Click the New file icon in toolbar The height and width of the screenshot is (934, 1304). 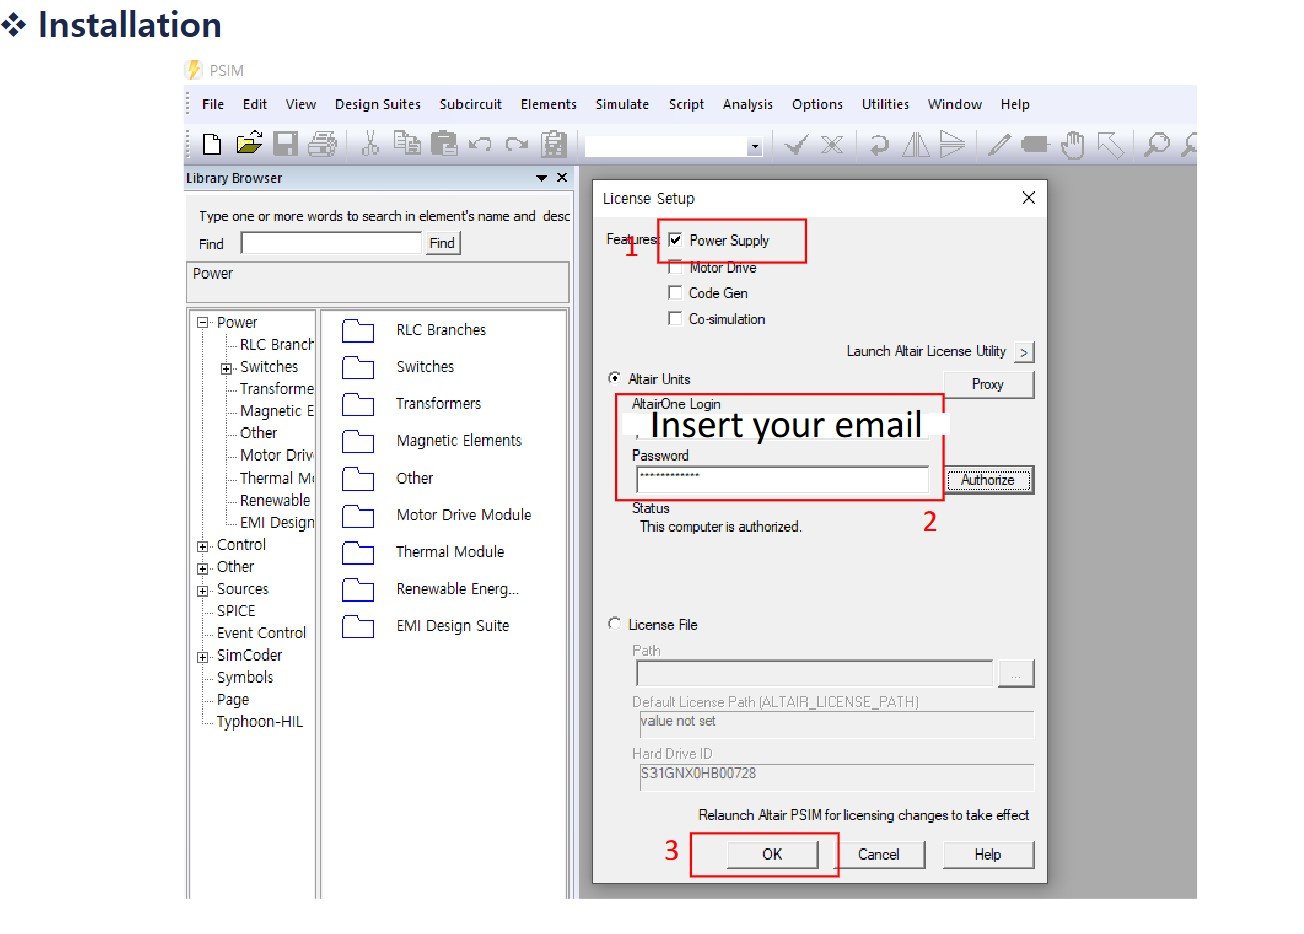pos(211,144)
